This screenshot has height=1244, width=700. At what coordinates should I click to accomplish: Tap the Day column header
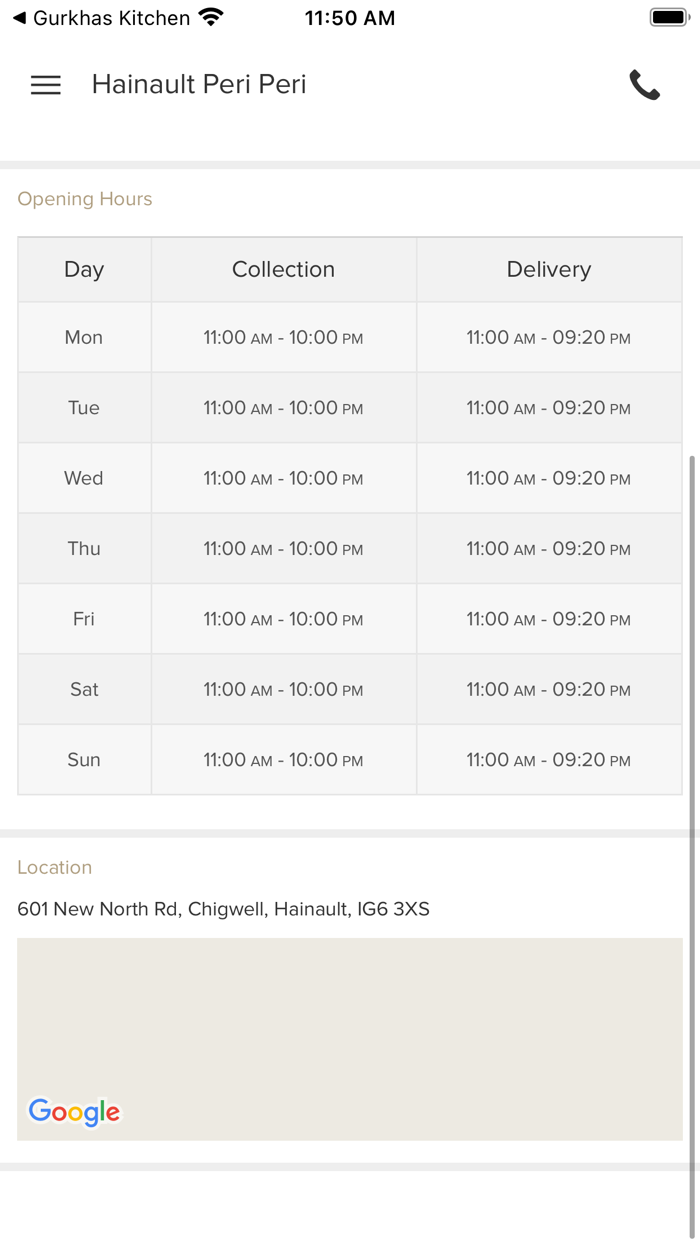point(84,270)
